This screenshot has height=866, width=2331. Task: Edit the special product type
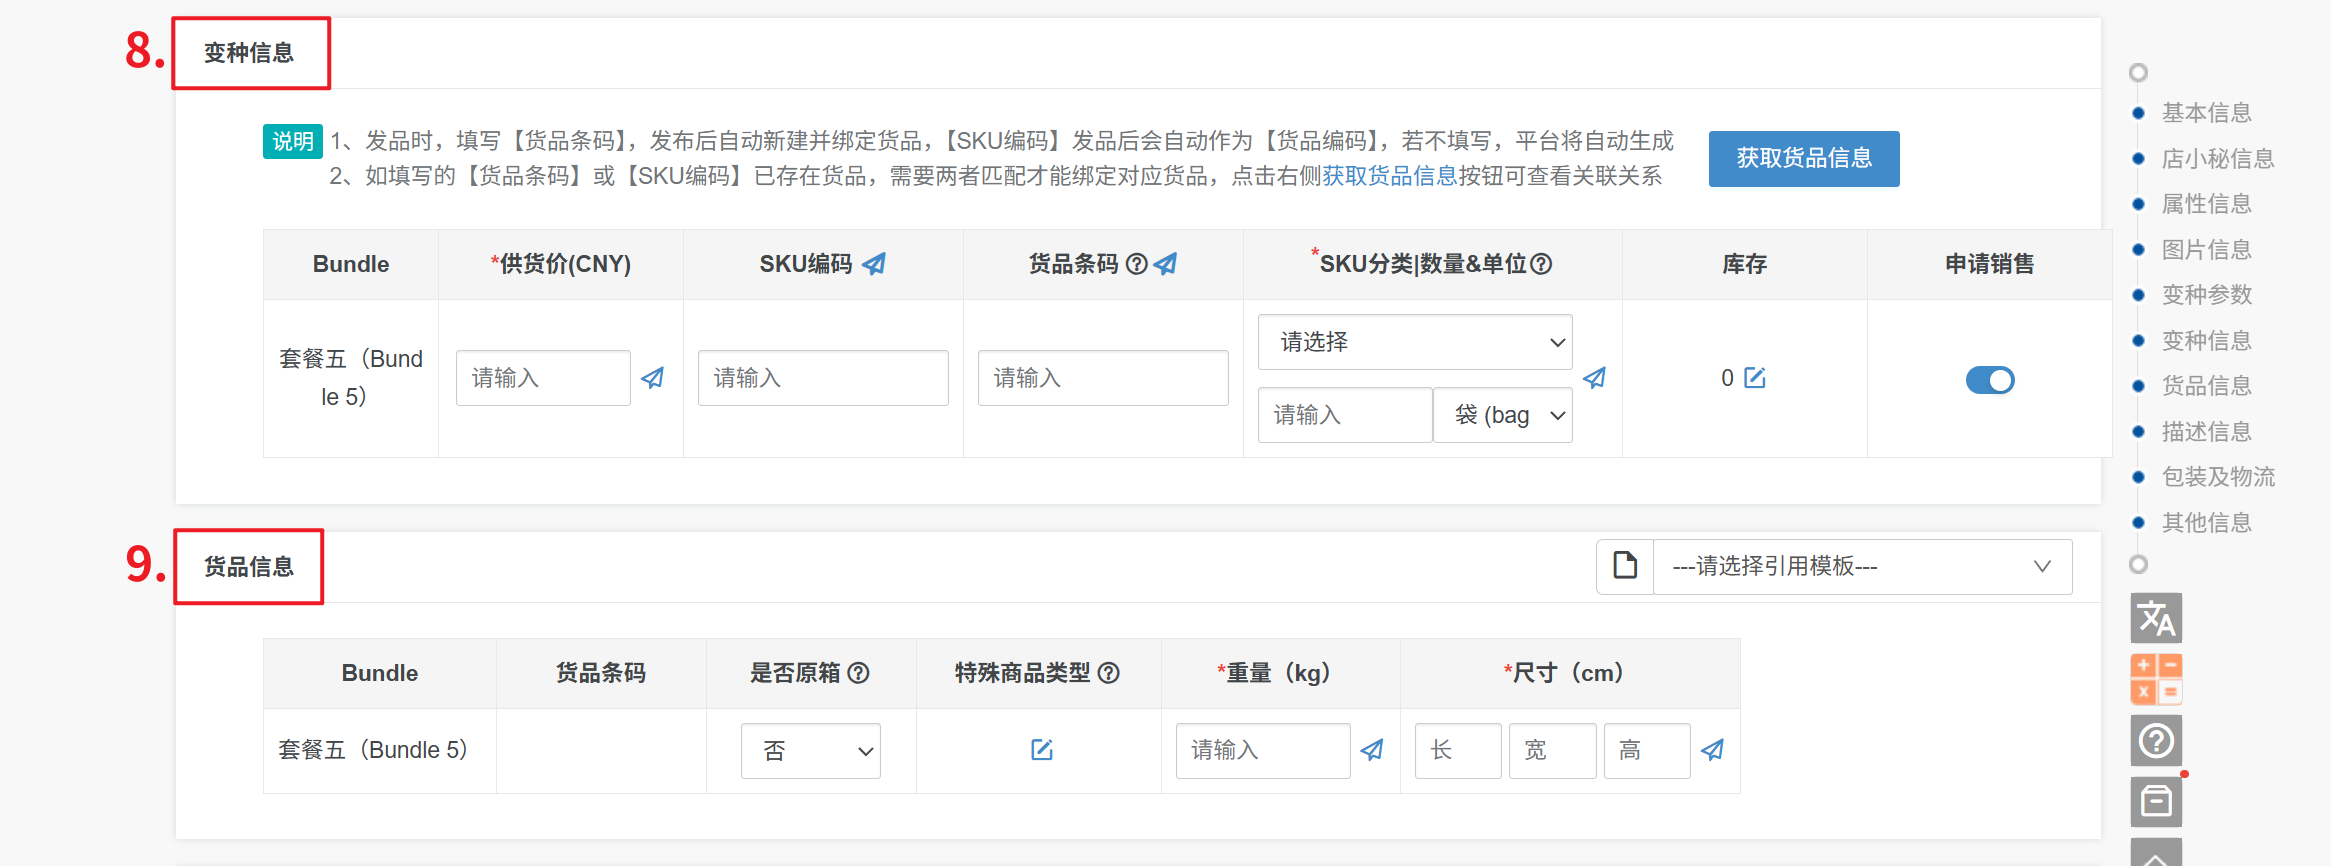coord(1041,750)
